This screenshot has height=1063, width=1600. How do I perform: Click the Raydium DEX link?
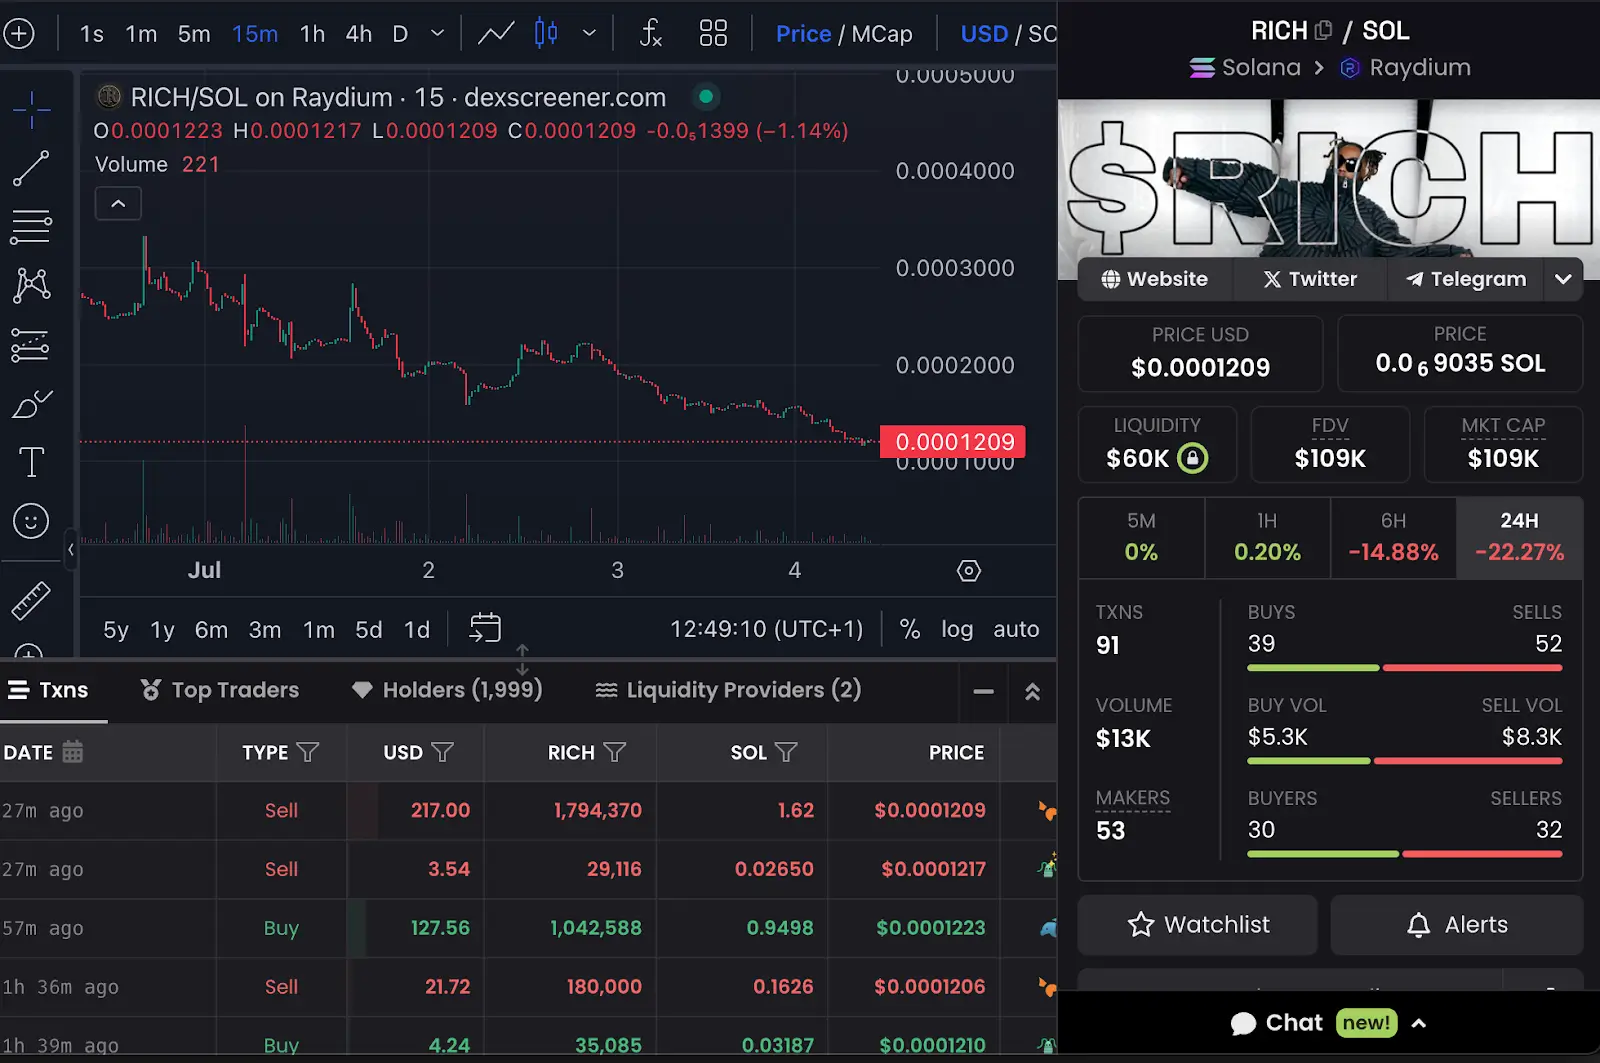(x=1406, y=67)
